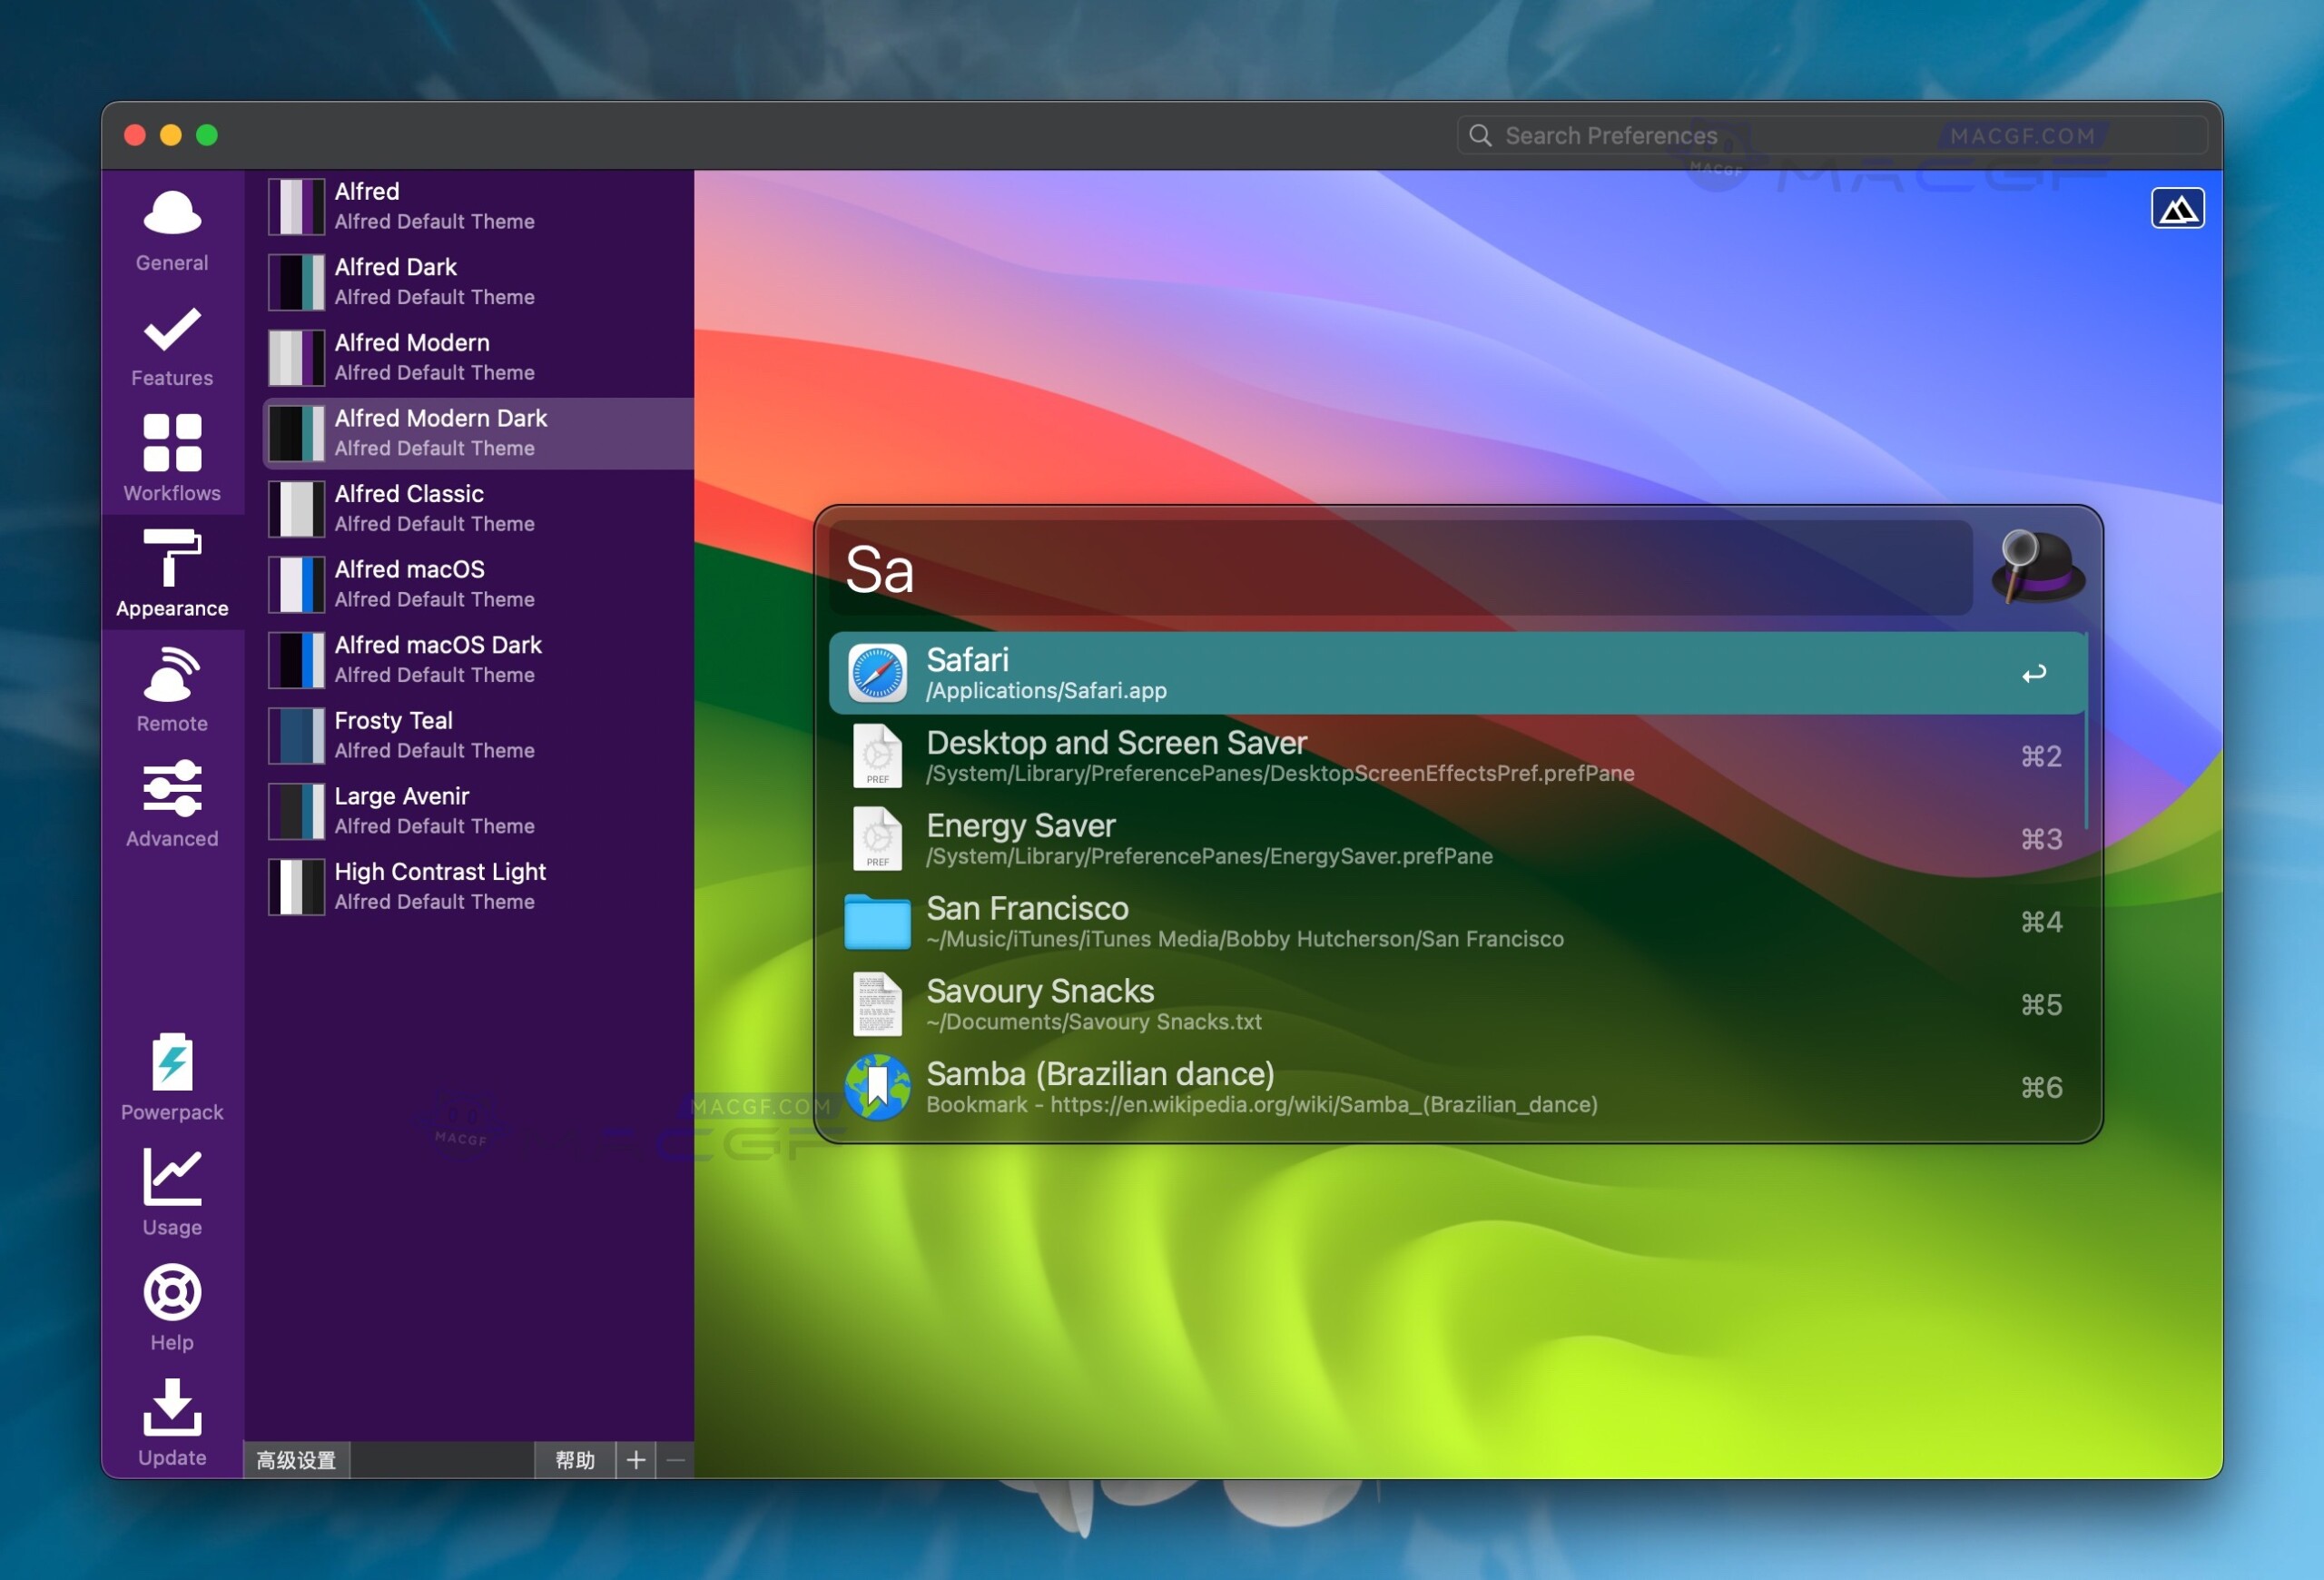Click the 帮助 button
2324x1580 pixels.
tap(574, 1460)
